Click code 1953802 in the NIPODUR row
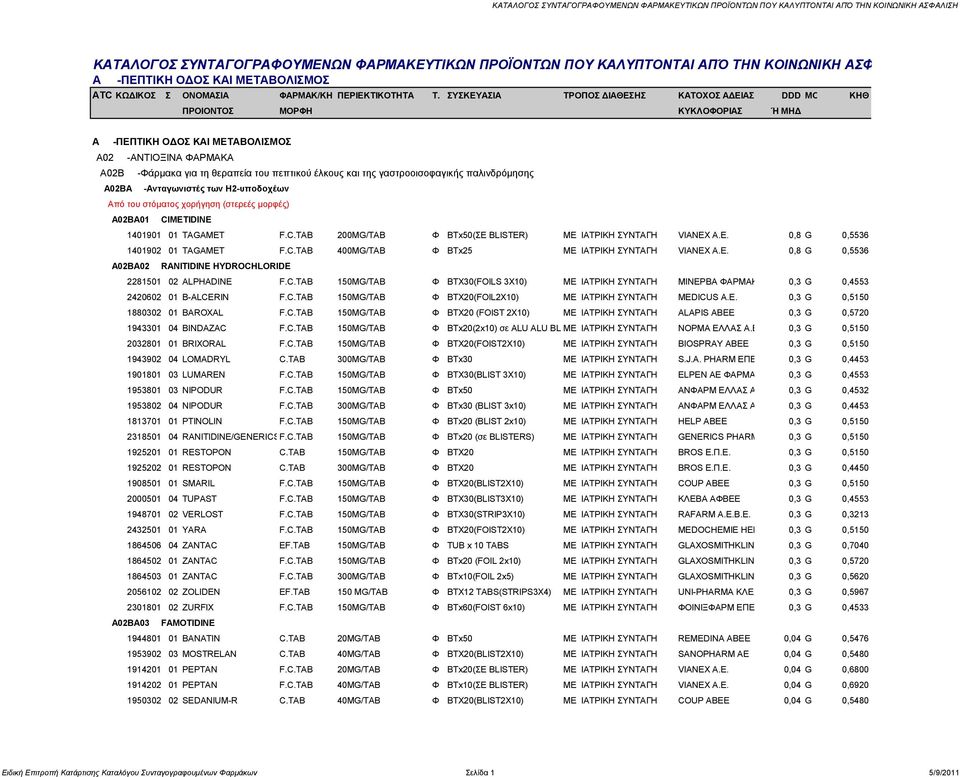The width and height of the screenshot is (960, 777). [144, 405]
